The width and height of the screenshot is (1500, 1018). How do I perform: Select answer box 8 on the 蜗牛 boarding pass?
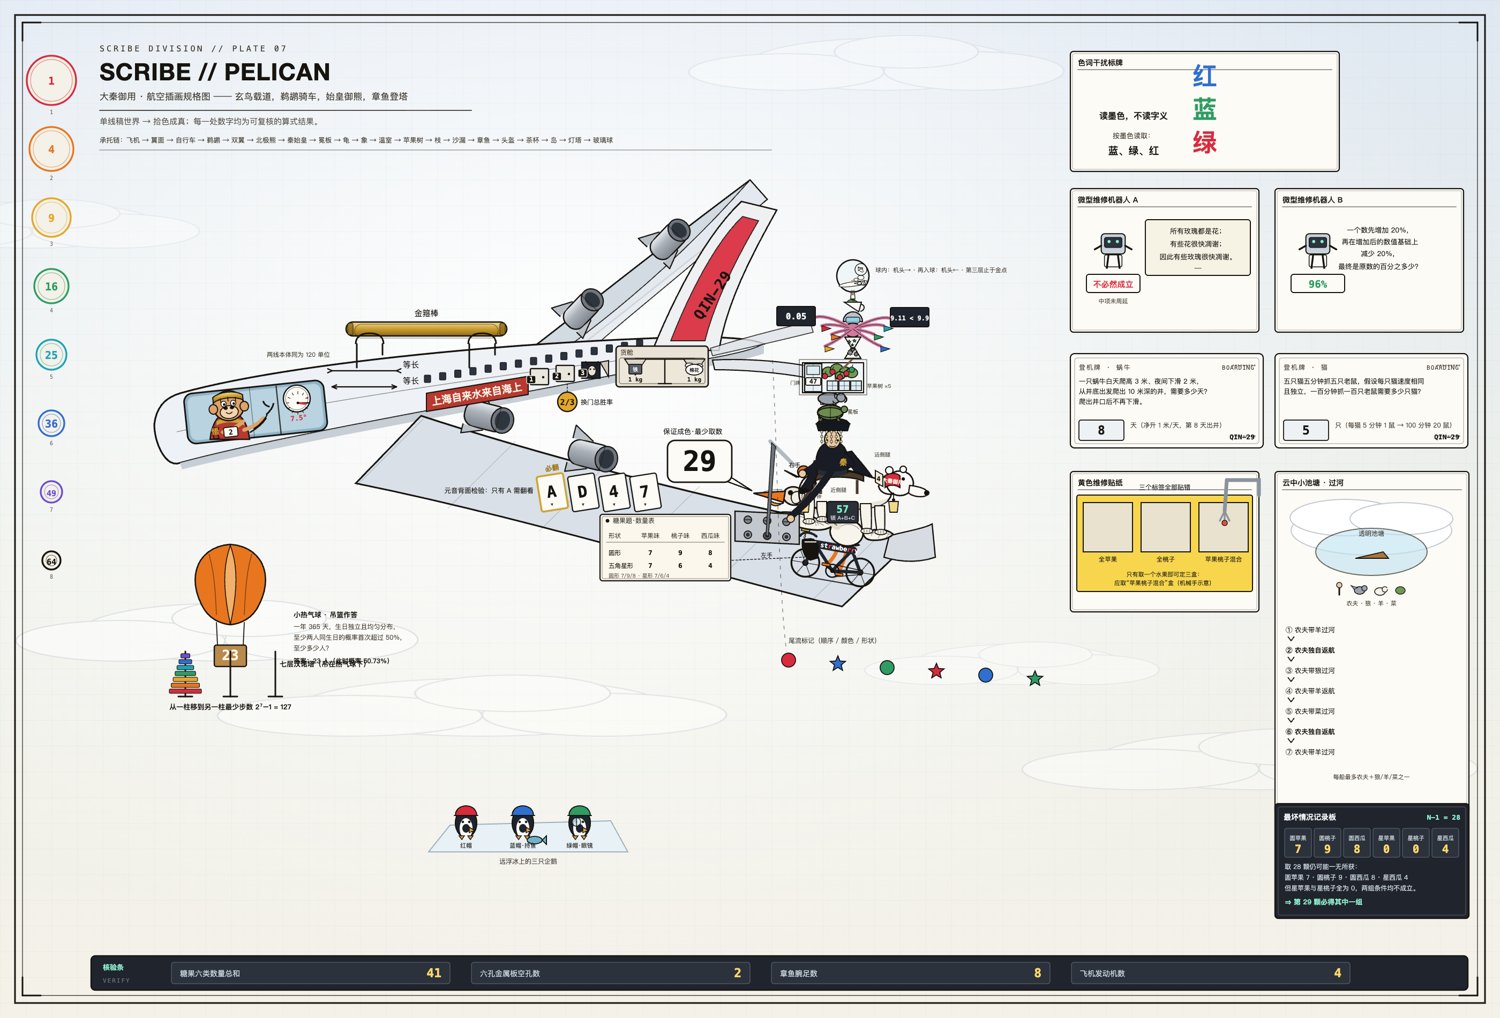click(x=1101, y=430)
